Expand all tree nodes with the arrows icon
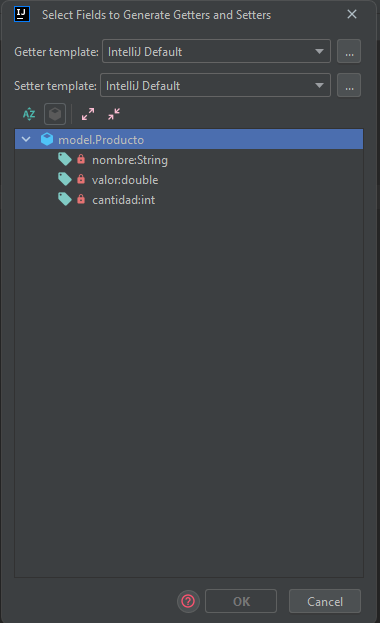 pyautogui.click(x=88, y=114)
